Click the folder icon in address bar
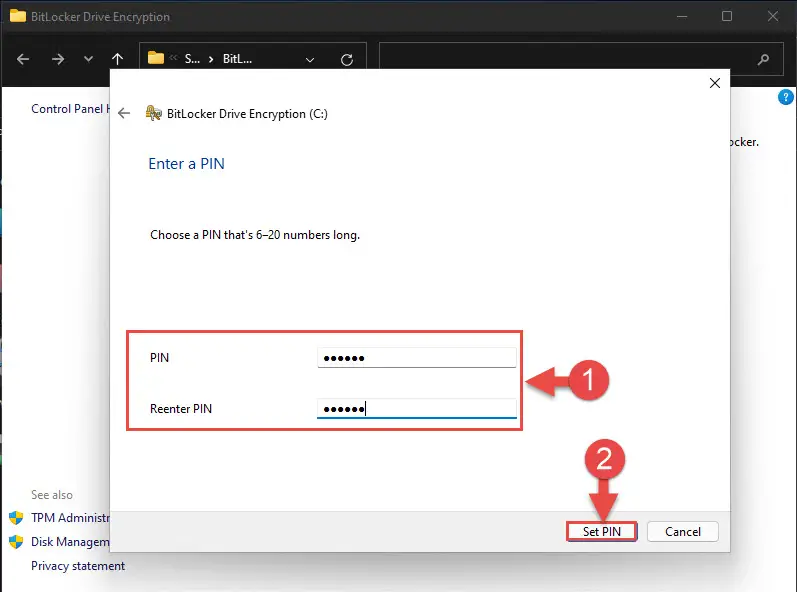This screenshot has height=592, width=797. [x=156, y=58]
